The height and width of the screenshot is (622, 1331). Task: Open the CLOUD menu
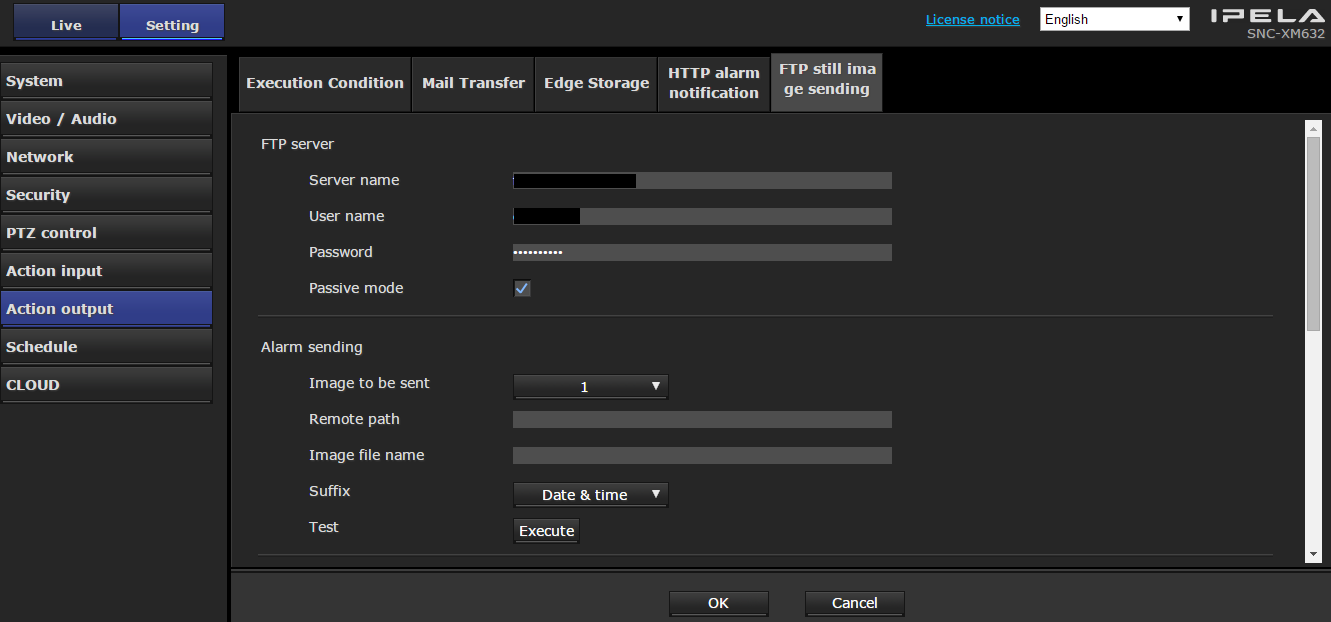[x=106, y=385]
